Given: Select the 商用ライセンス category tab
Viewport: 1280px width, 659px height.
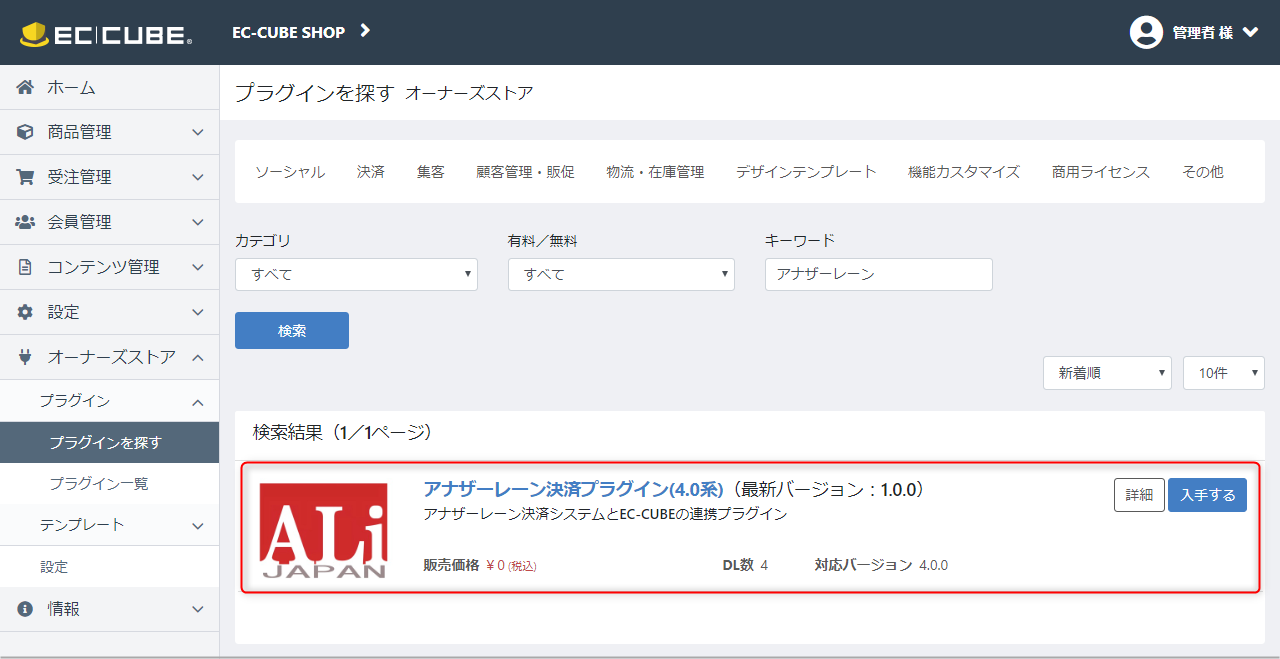Looking at the screenshot, I should pyautogui.click(x=1101, y=172).
